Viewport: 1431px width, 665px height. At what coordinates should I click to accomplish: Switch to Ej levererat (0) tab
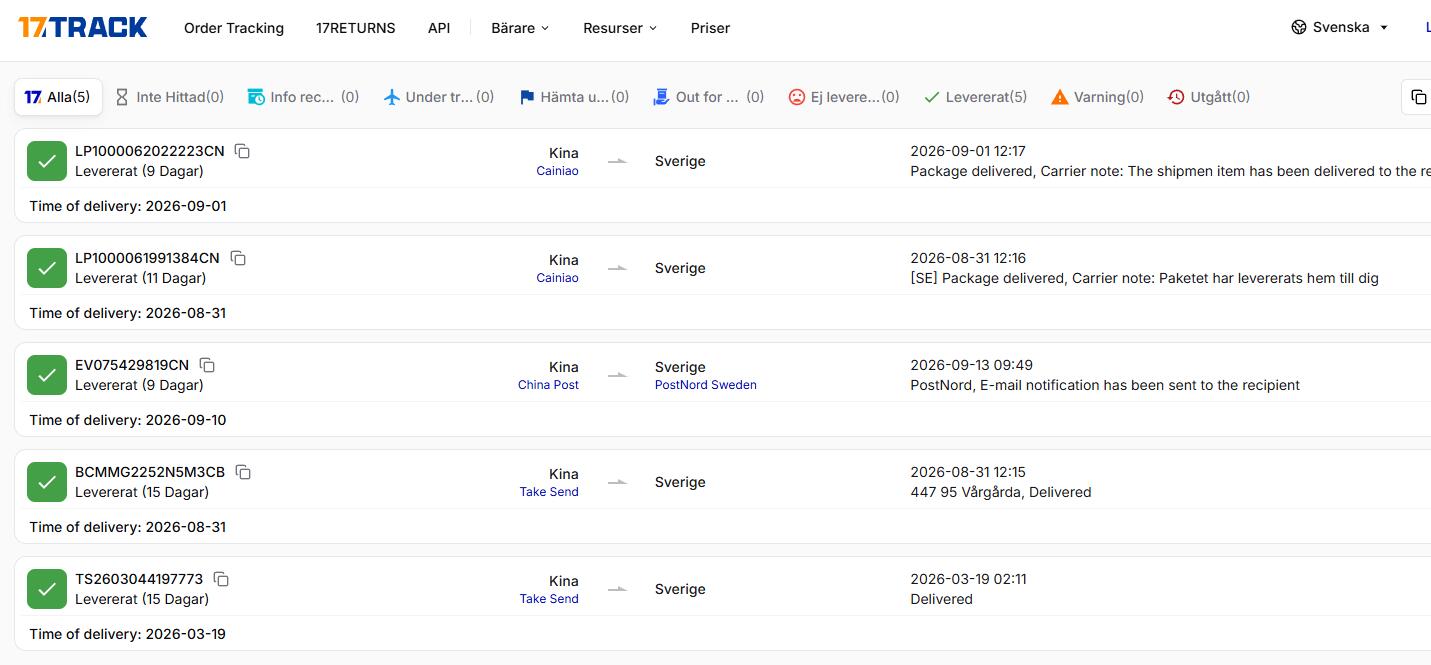(843, 97)
